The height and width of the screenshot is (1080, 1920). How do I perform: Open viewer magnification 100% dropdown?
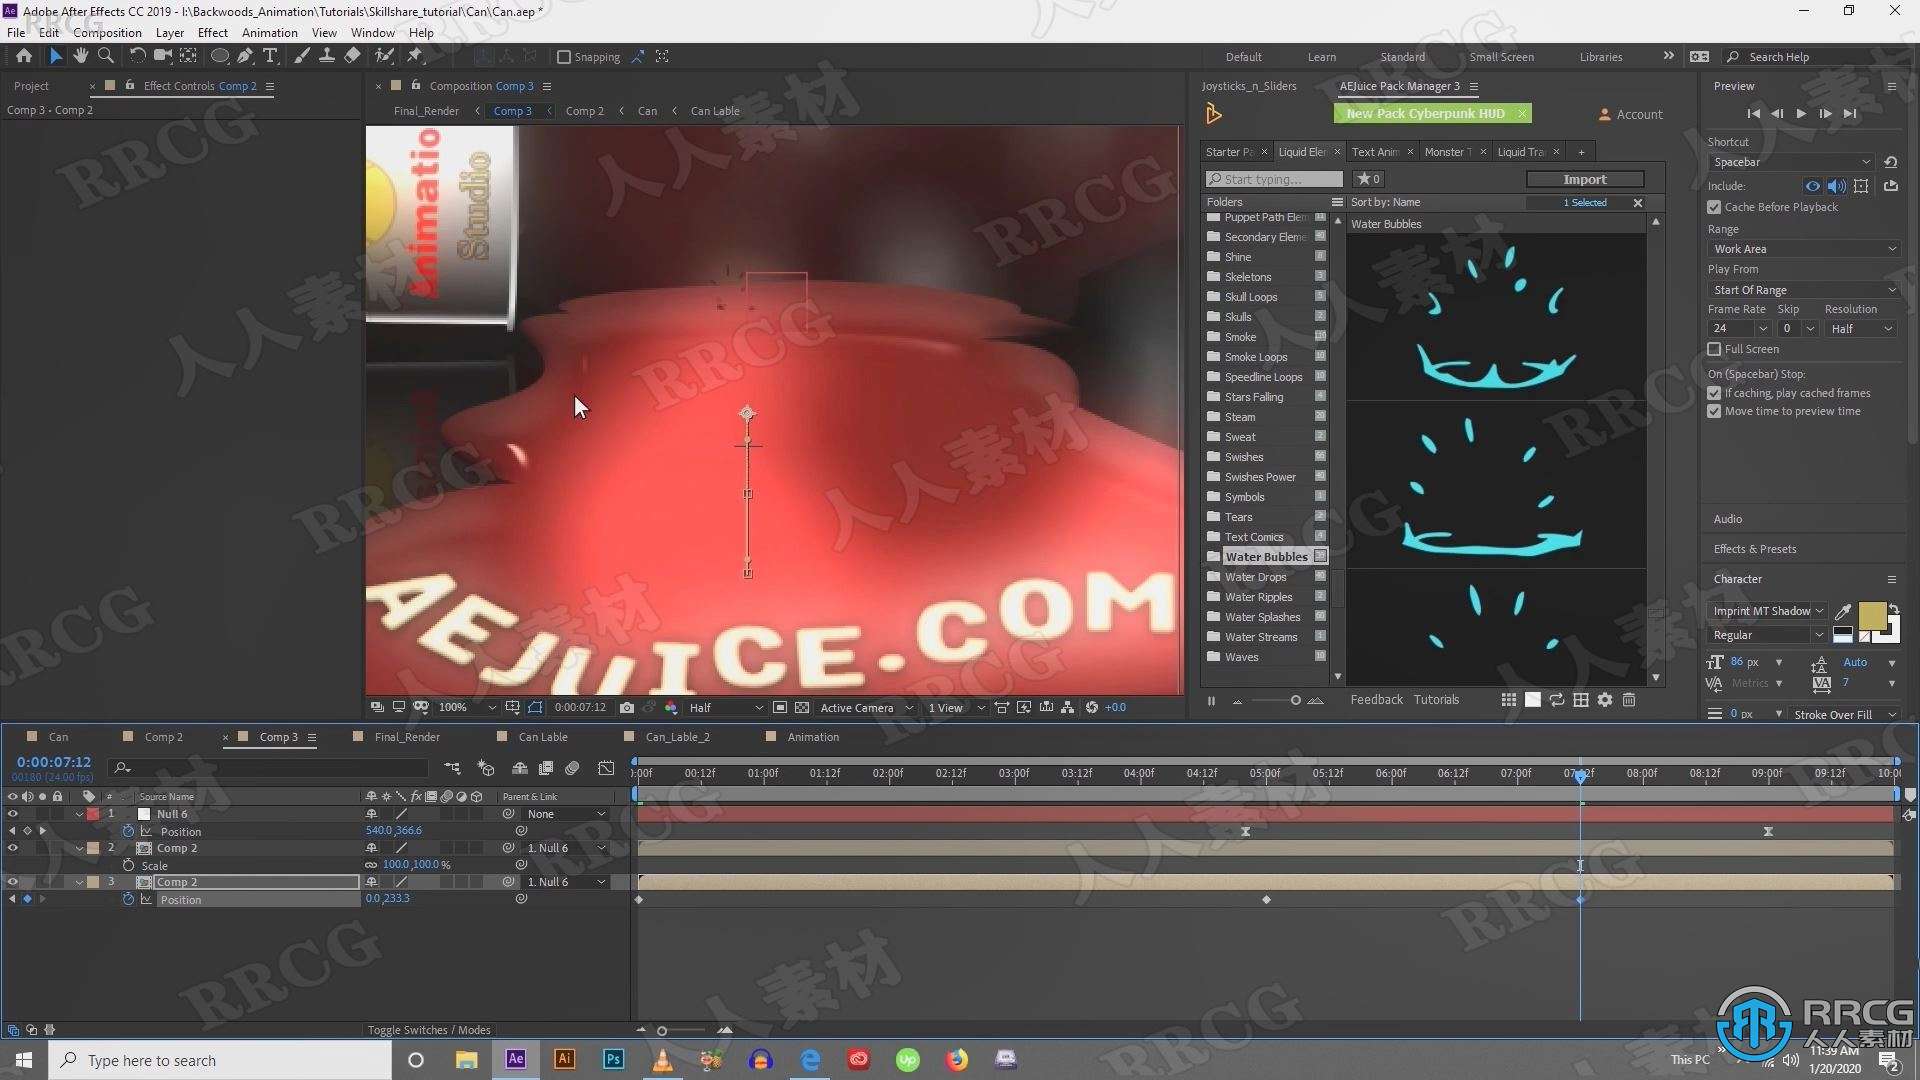(466, 707)
